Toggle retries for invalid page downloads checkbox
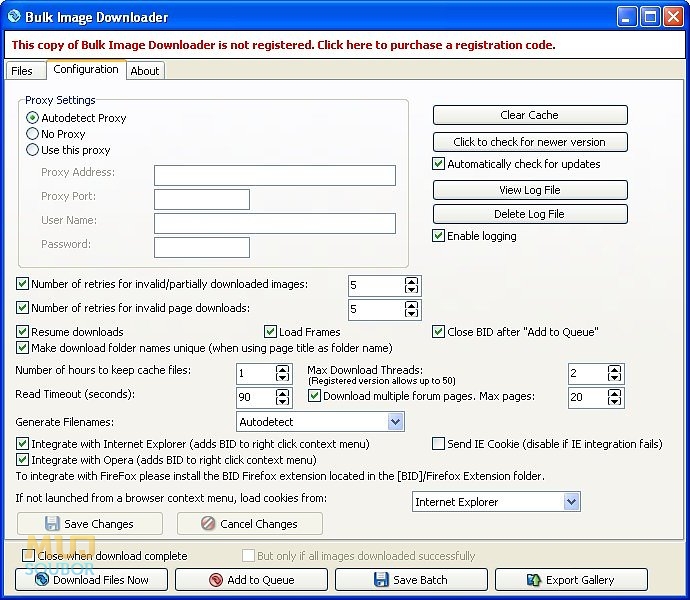 22,307
